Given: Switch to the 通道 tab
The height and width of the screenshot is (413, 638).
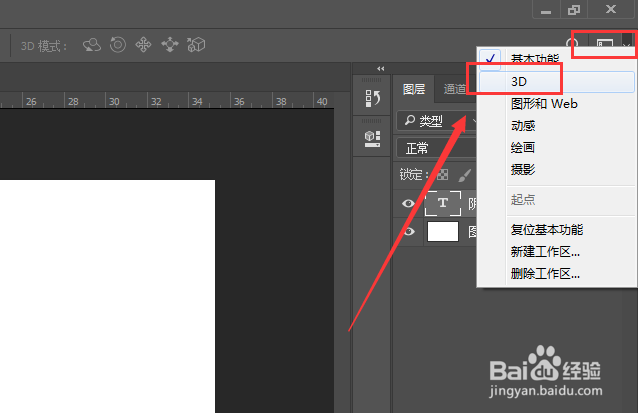Looking at the screenshot, I should point(455,89).
